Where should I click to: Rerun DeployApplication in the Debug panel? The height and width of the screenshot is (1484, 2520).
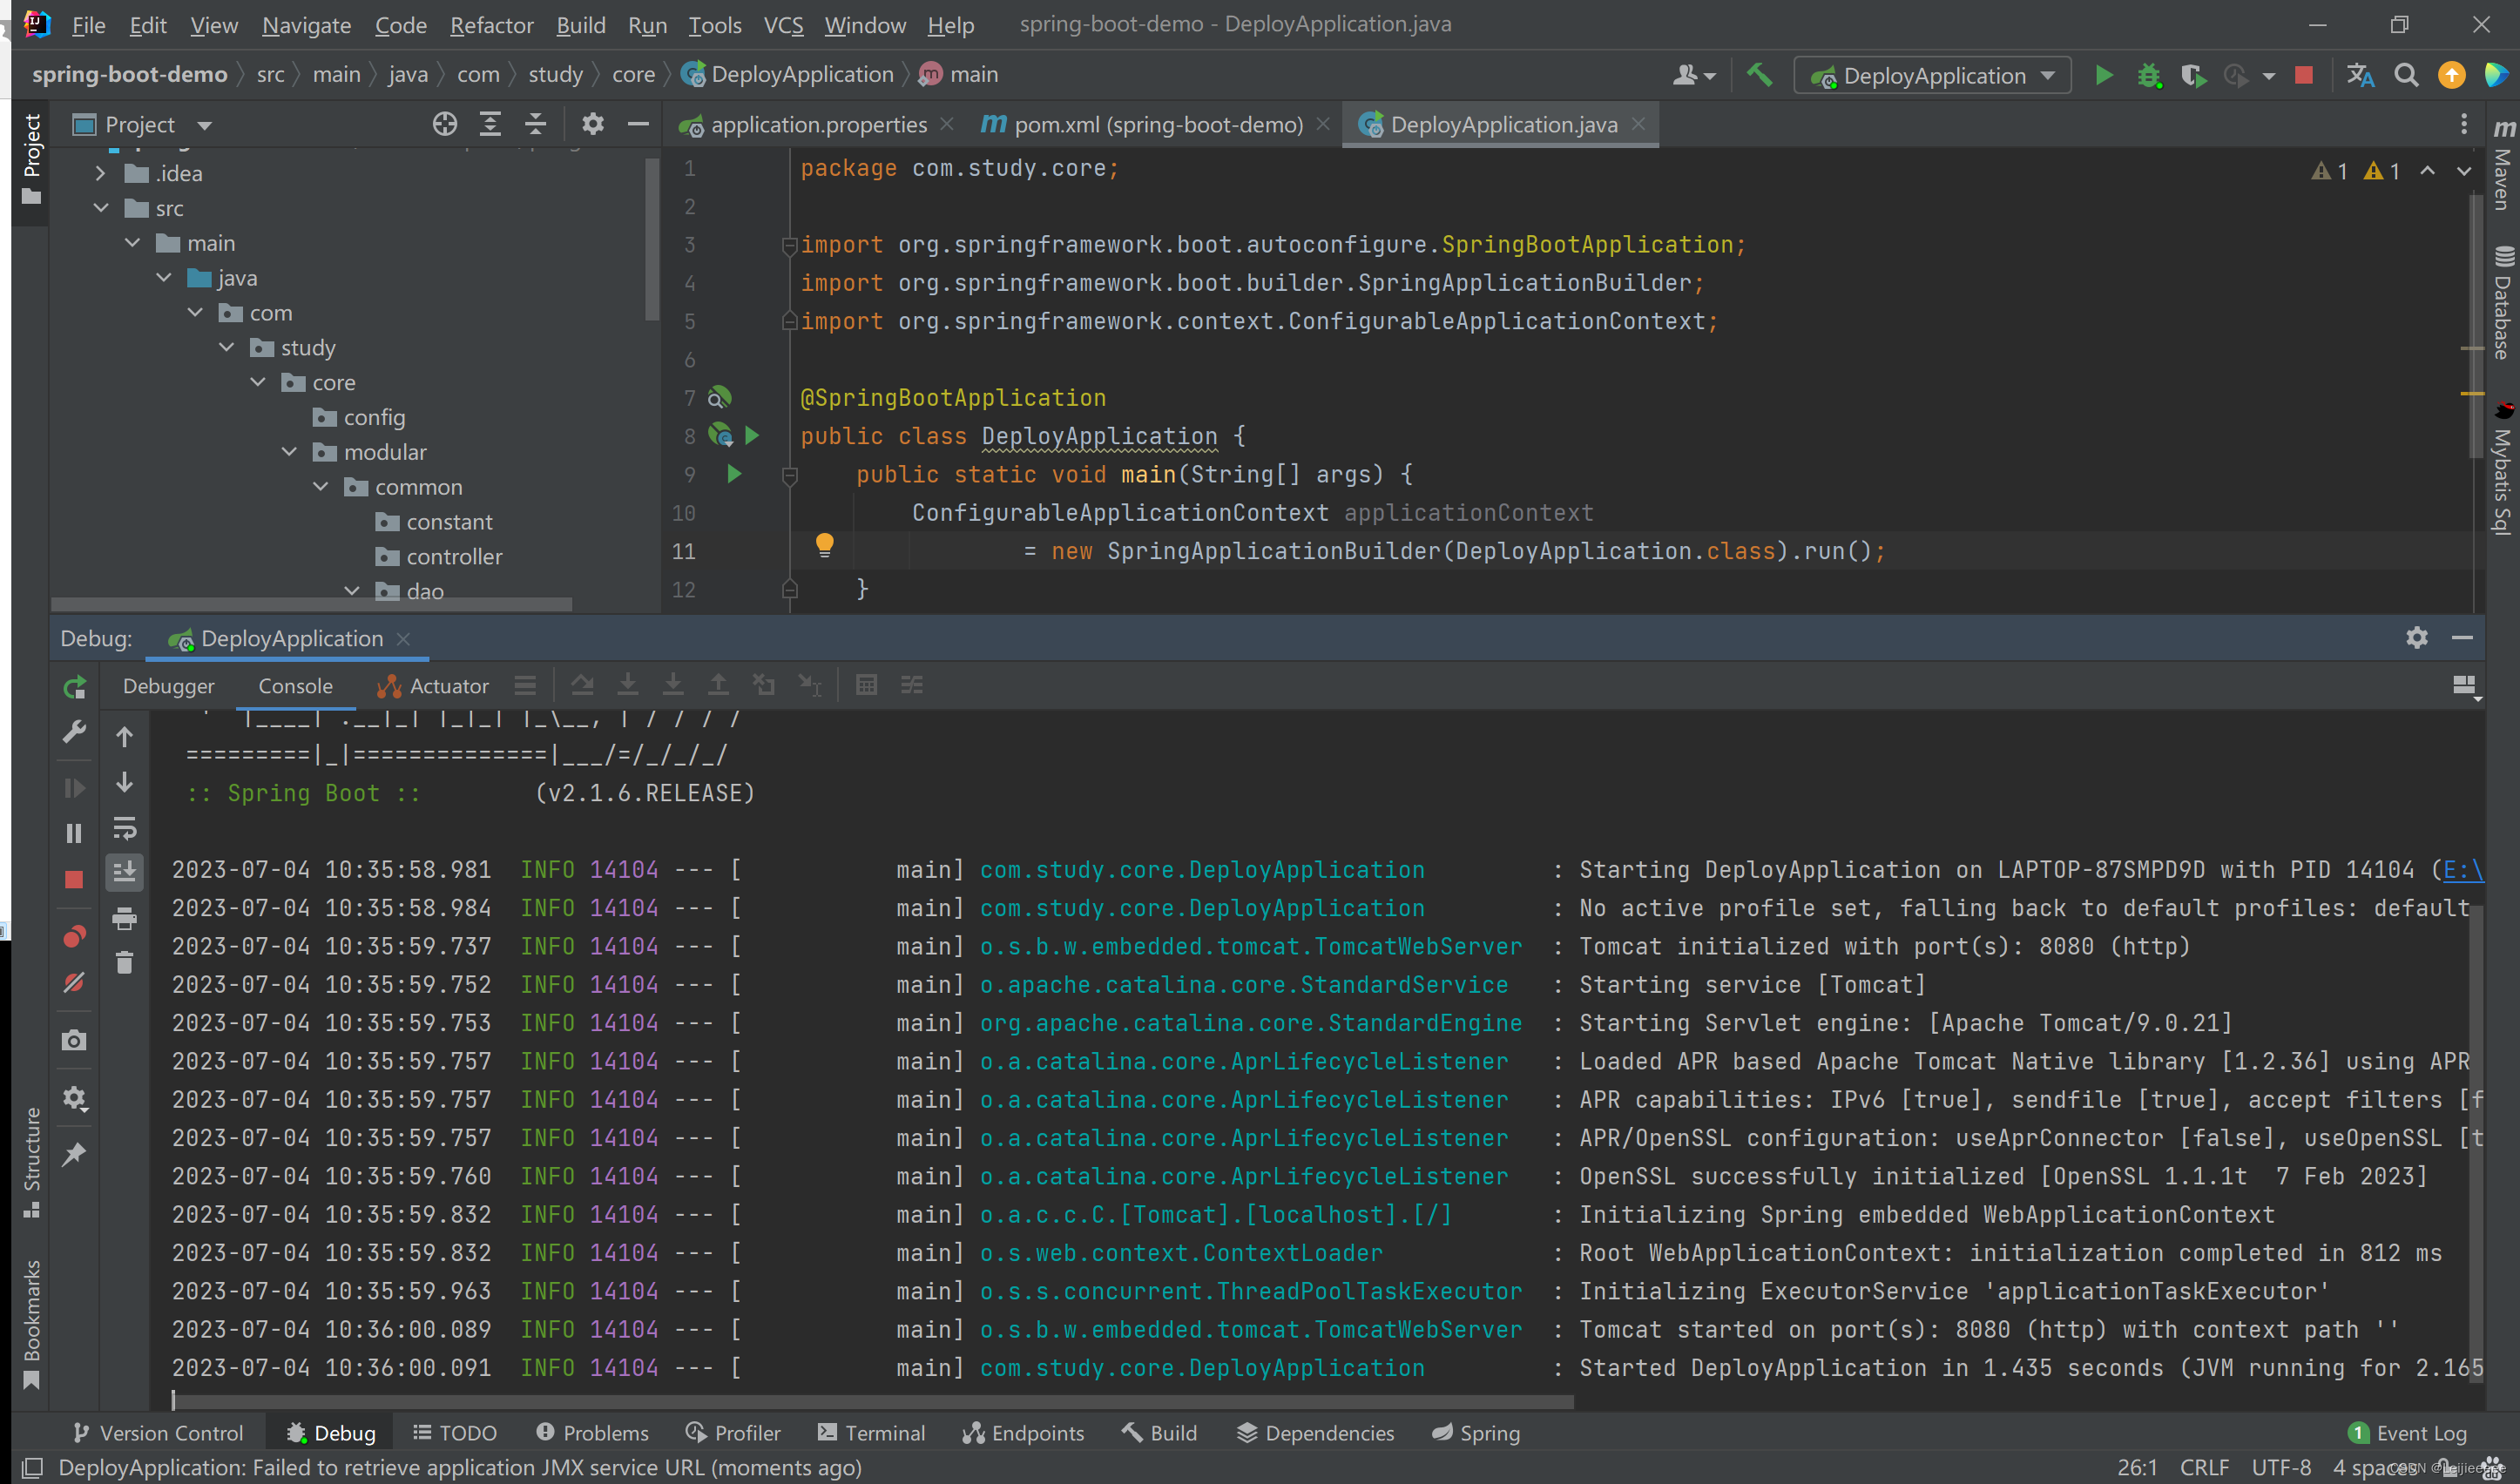click(x=75, y=687)
